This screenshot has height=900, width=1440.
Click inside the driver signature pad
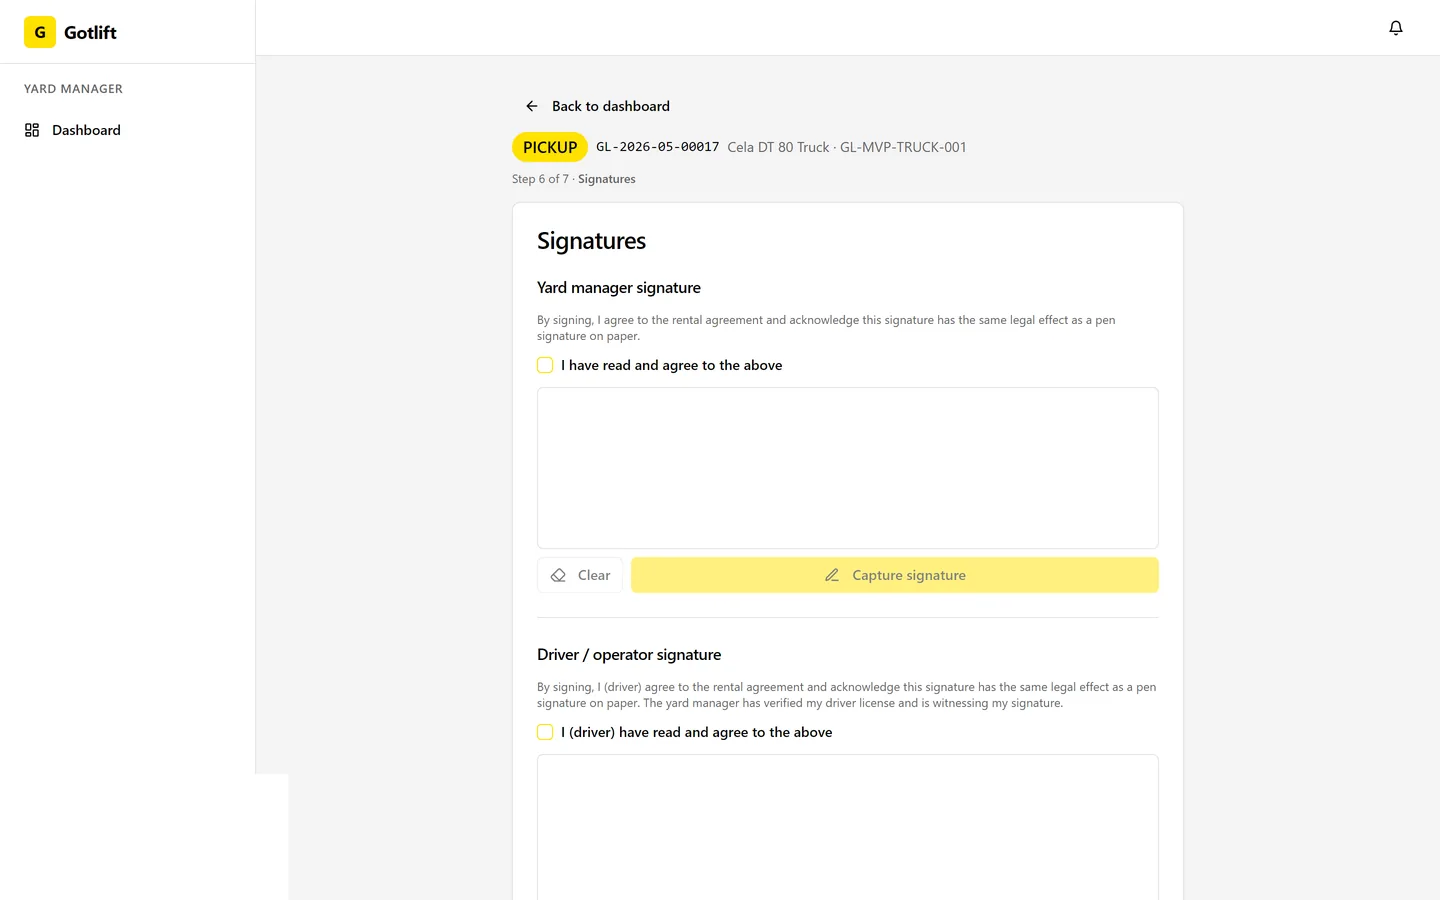coord(848,827)
